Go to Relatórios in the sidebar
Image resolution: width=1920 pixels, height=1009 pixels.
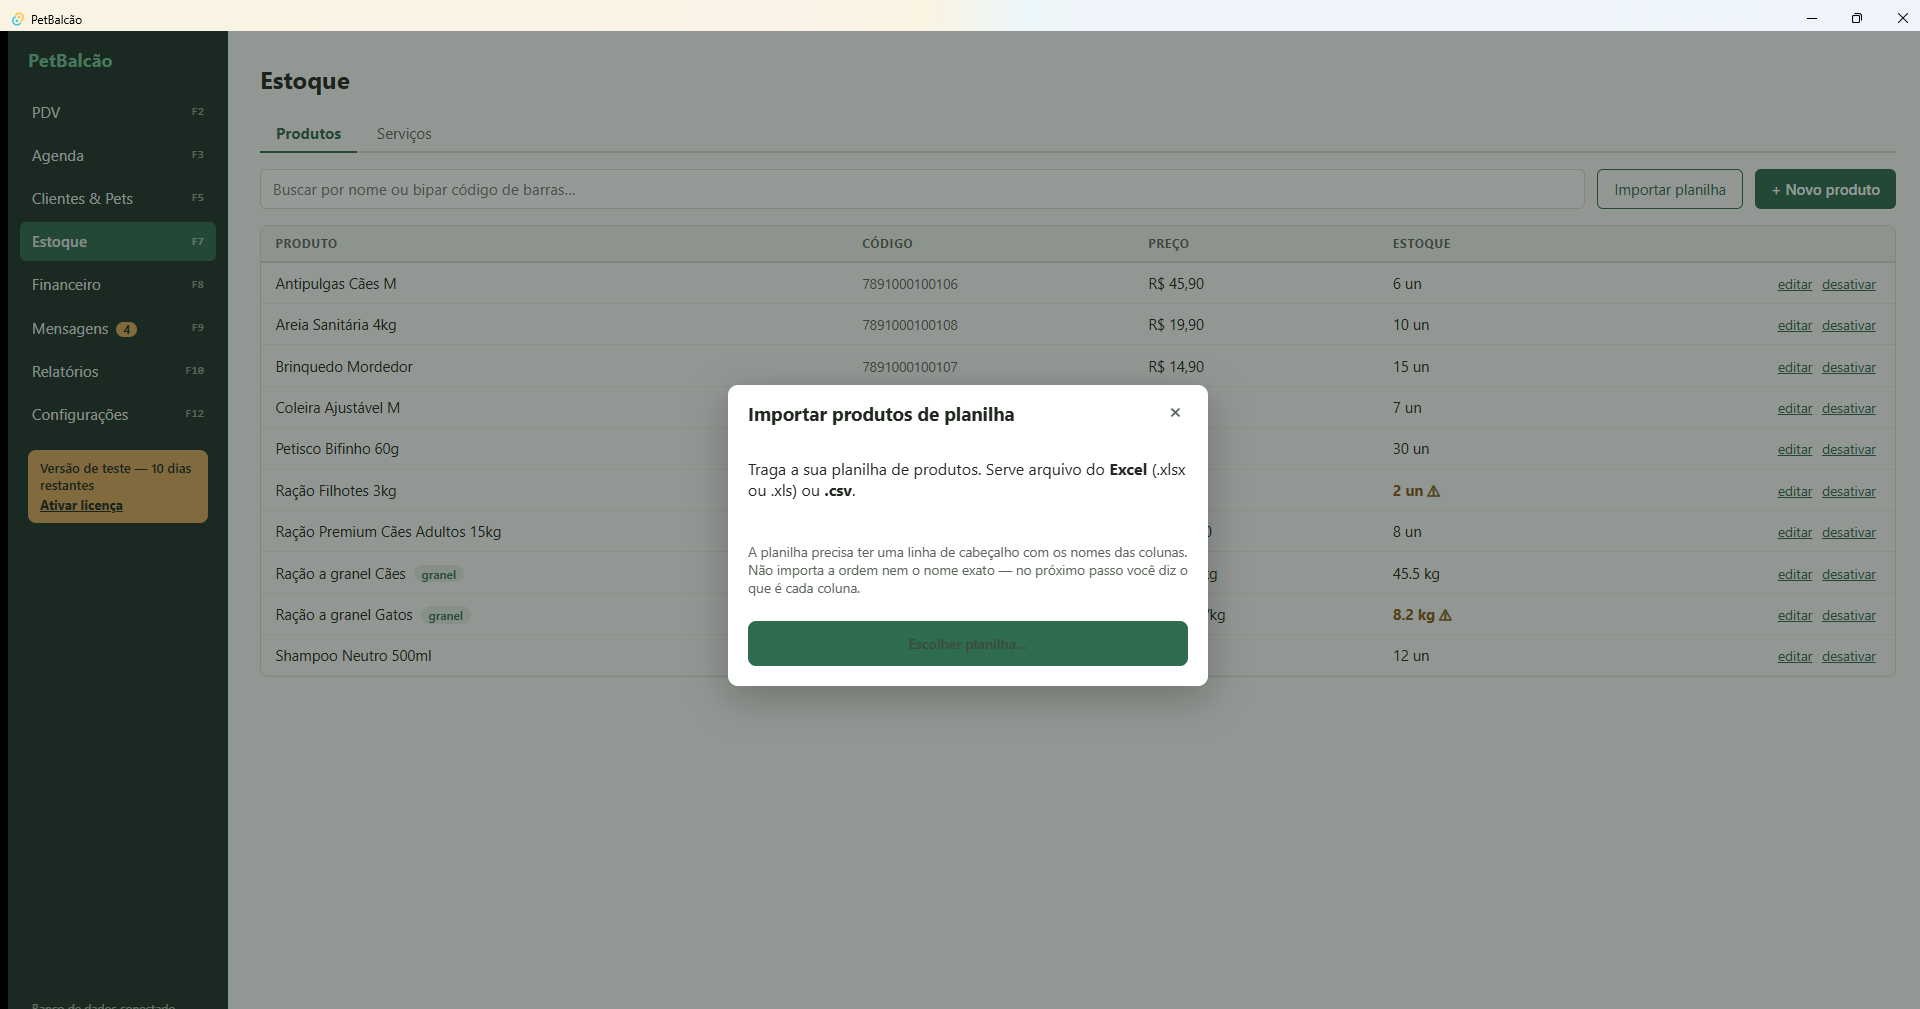click(x=118, y=372)
